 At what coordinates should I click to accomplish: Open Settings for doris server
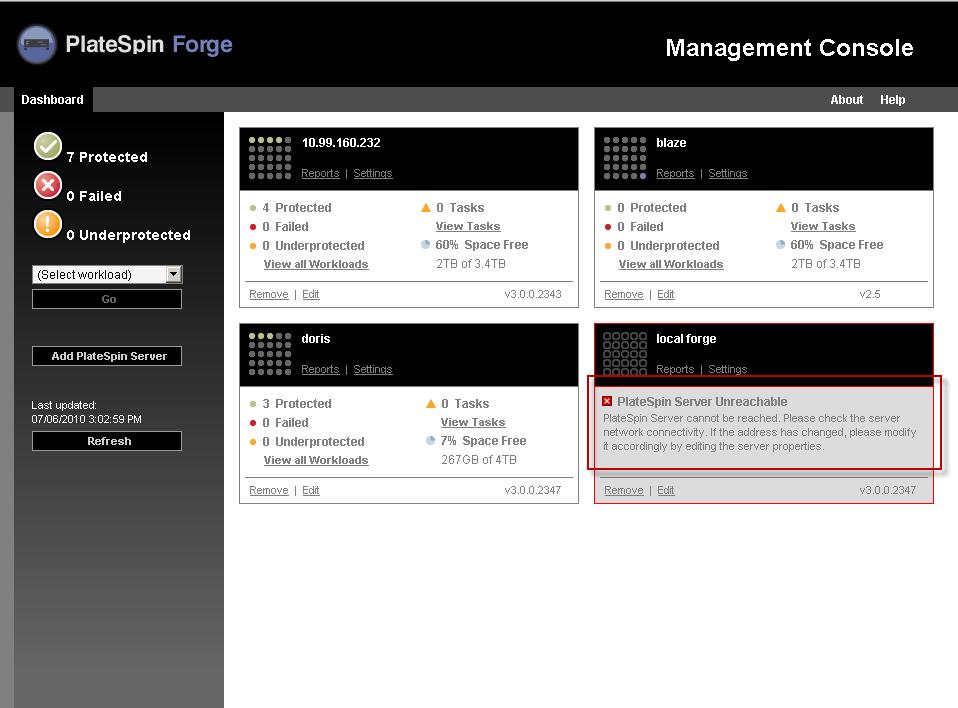(x=373, y=370)
